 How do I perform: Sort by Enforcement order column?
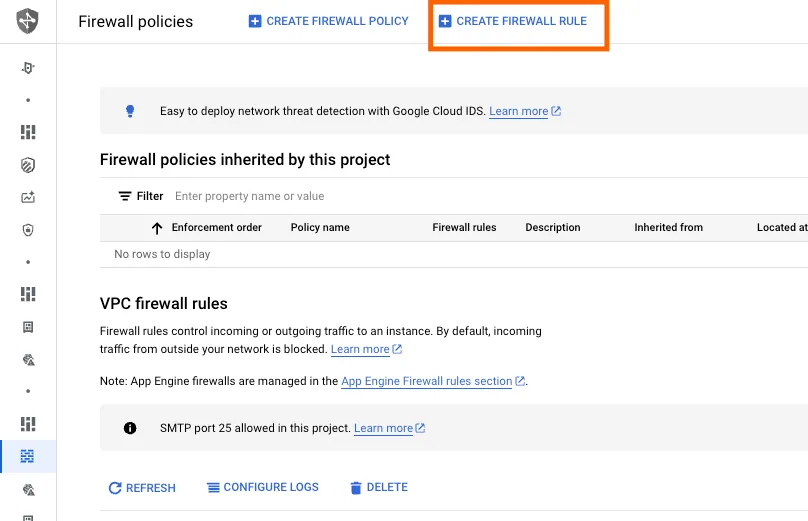[x=216, y=227]
